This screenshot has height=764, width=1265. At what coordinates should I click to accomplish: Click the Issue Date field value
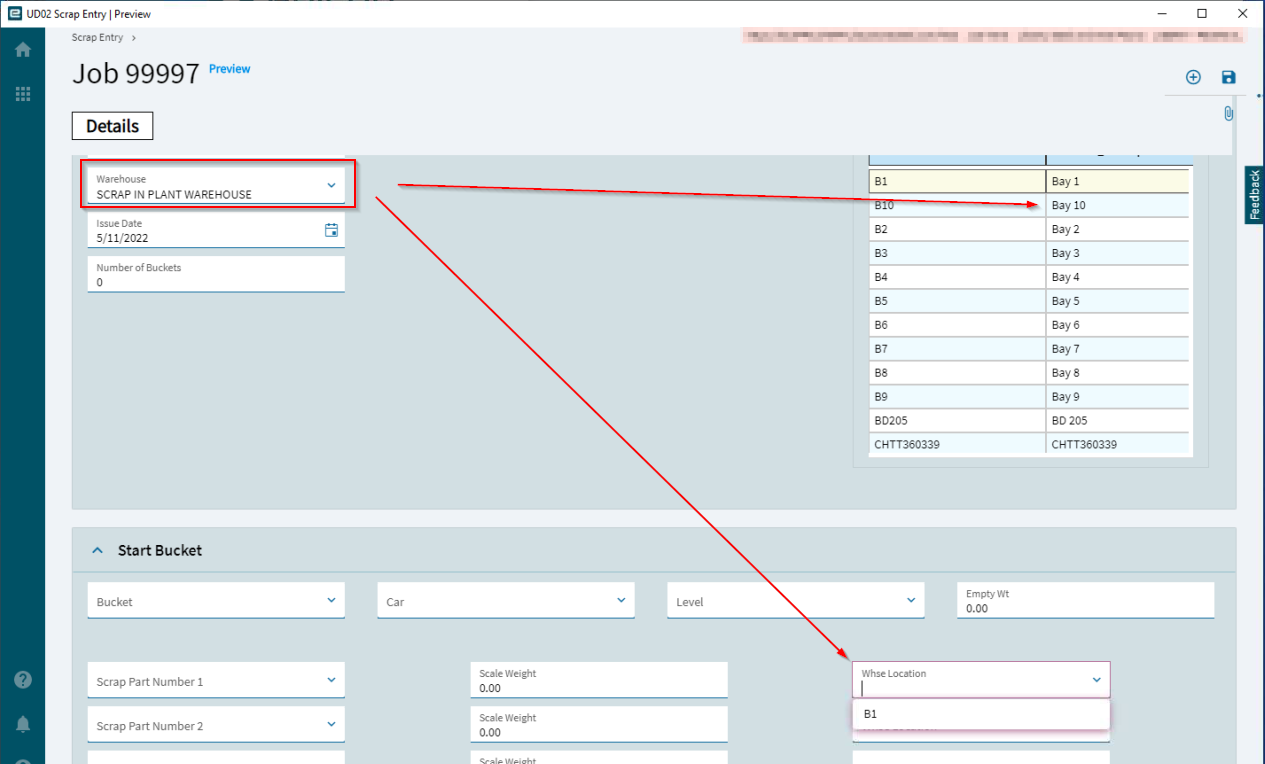click(120, 239)
